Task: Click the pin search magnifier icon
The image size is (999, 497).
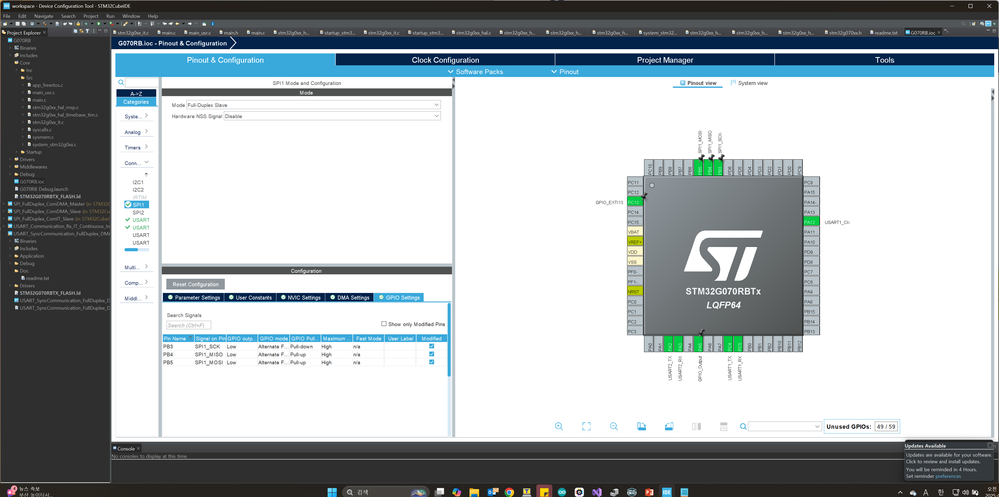Action: [743, 426]
